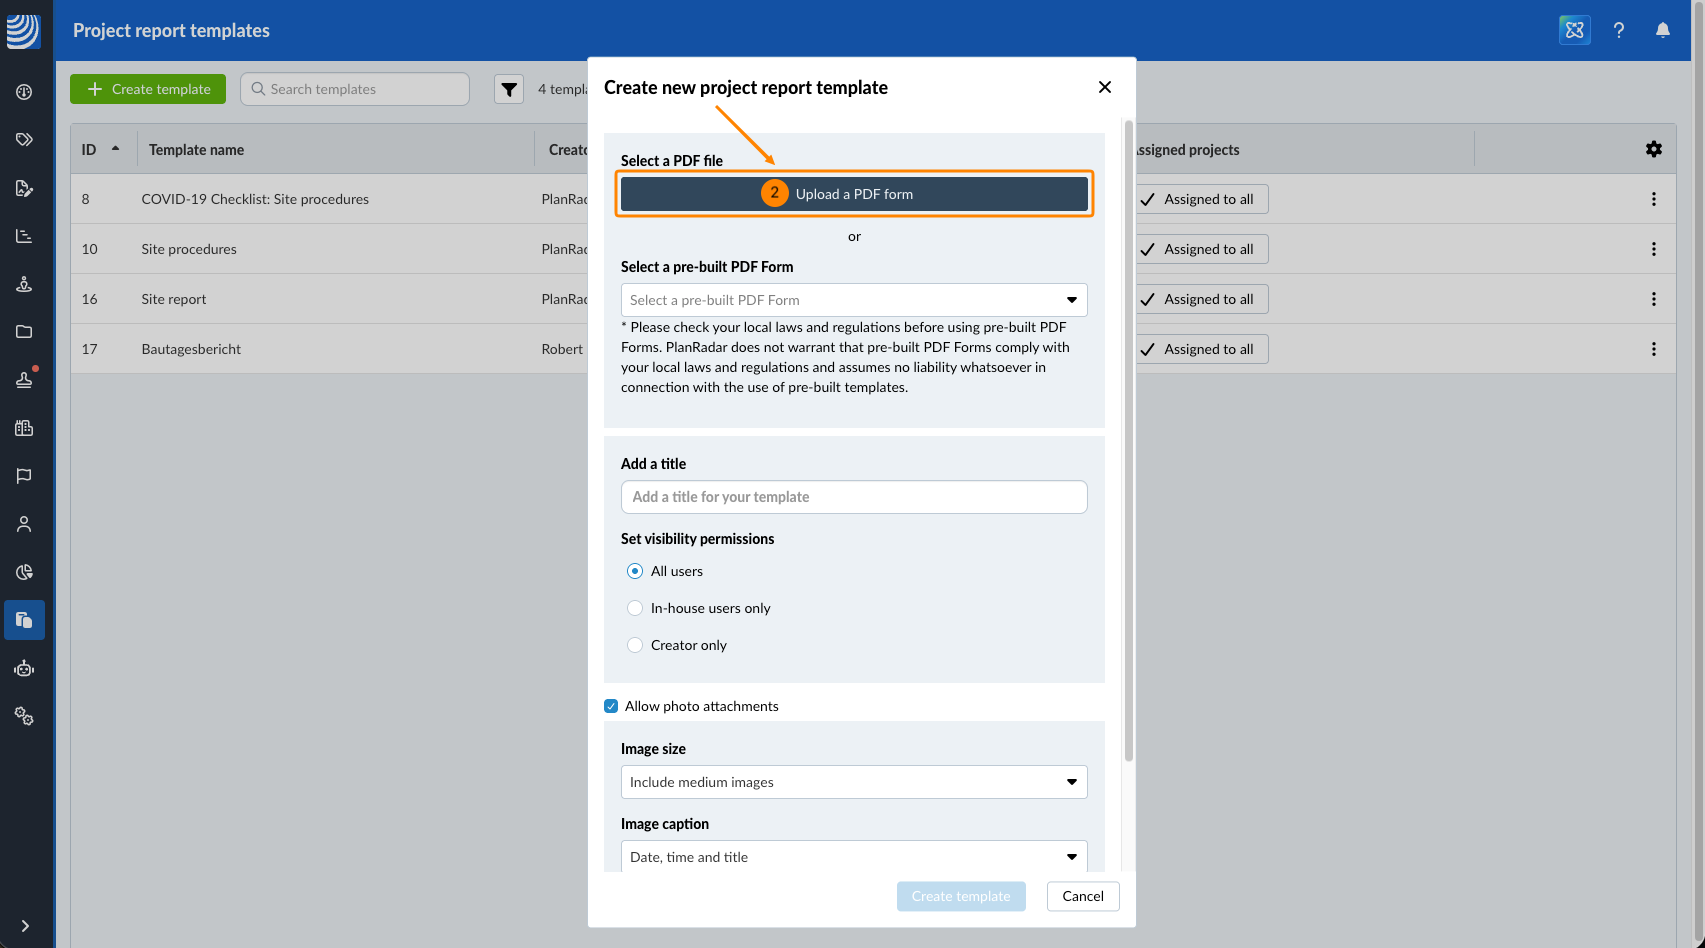Open the folder icon in sidebar
Image resolution: width=1705 pixels, height=948 pixels.
(x=24, y=332)
